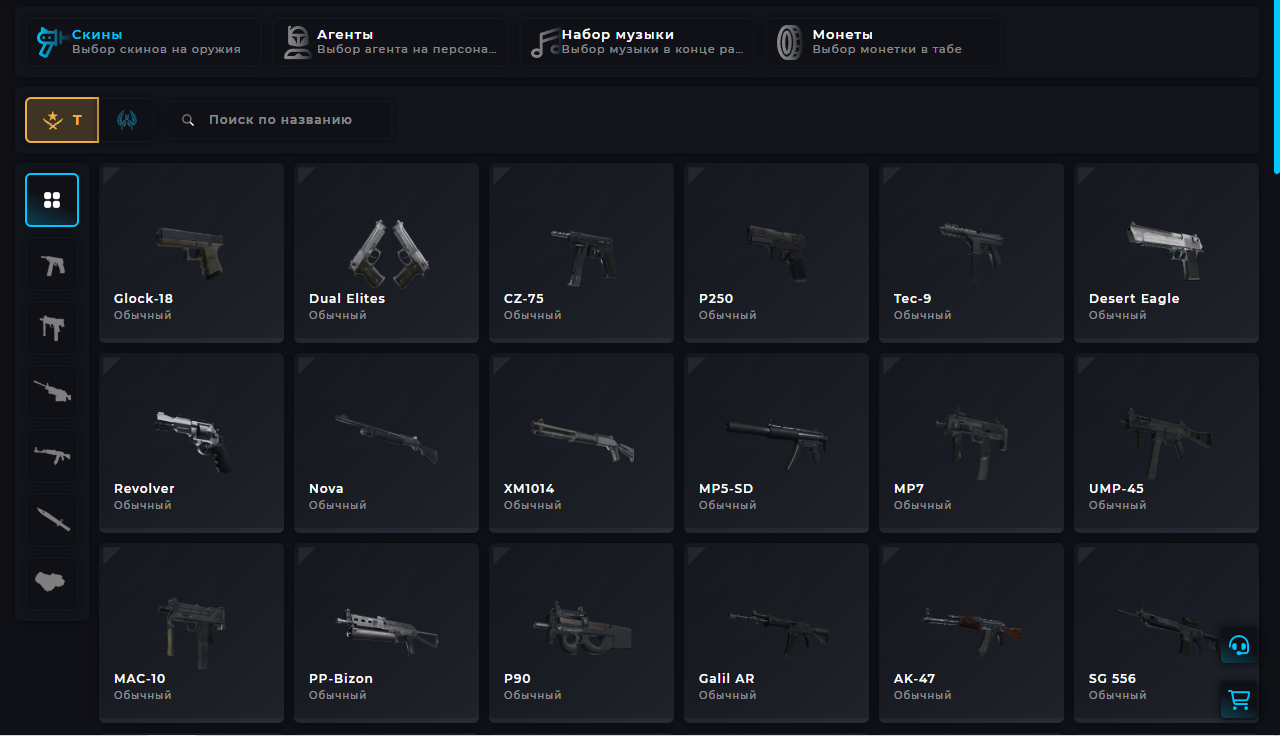Screen dimensions: 1280x736
Task: Filter by pistols category icon
Action: coord(52,264)
